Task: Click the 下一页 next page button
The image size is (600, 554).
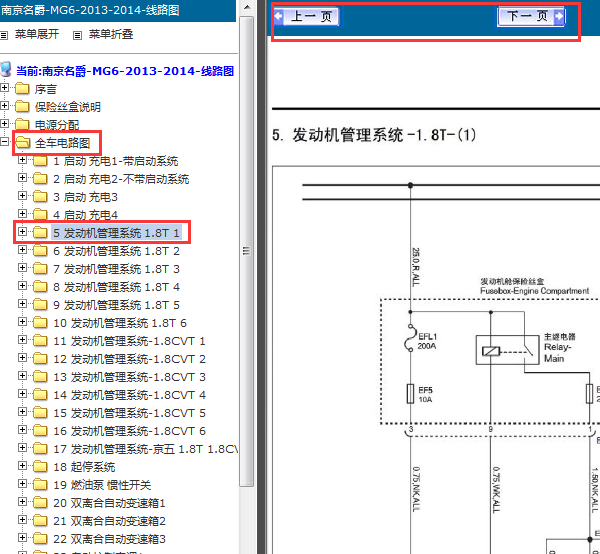Action: [531, 16]
